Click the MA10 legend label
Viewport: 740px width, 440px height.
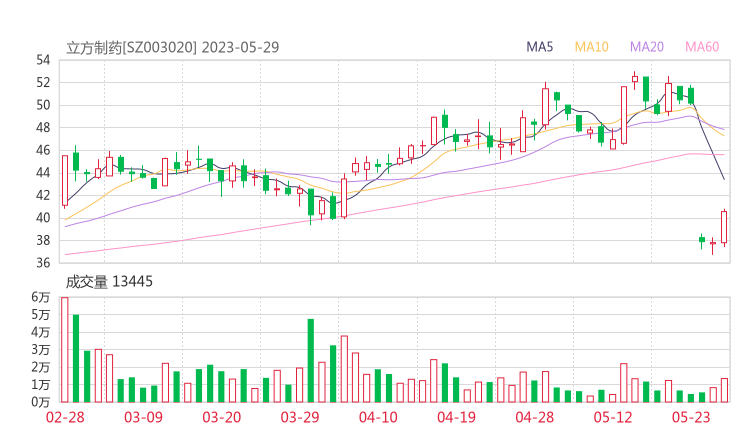pos(591,47)
